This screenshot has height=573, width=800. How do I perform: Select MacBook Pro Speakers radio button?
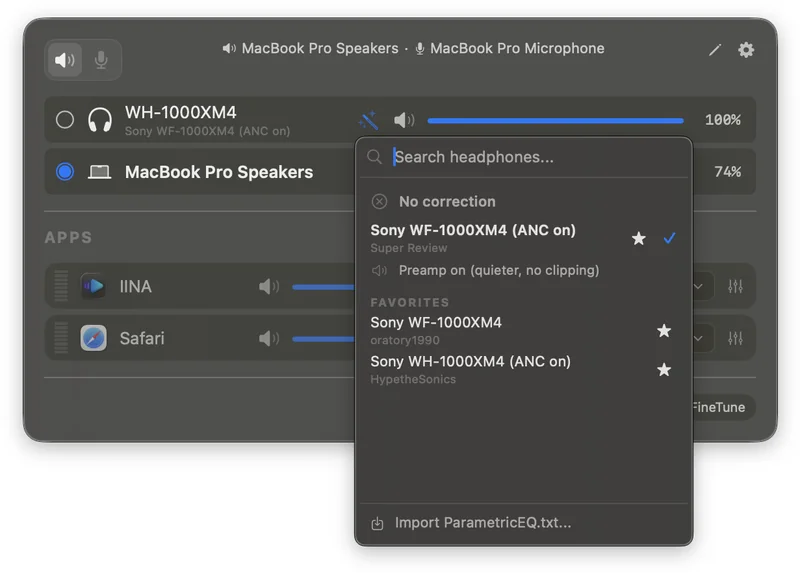tap(65, 171)
